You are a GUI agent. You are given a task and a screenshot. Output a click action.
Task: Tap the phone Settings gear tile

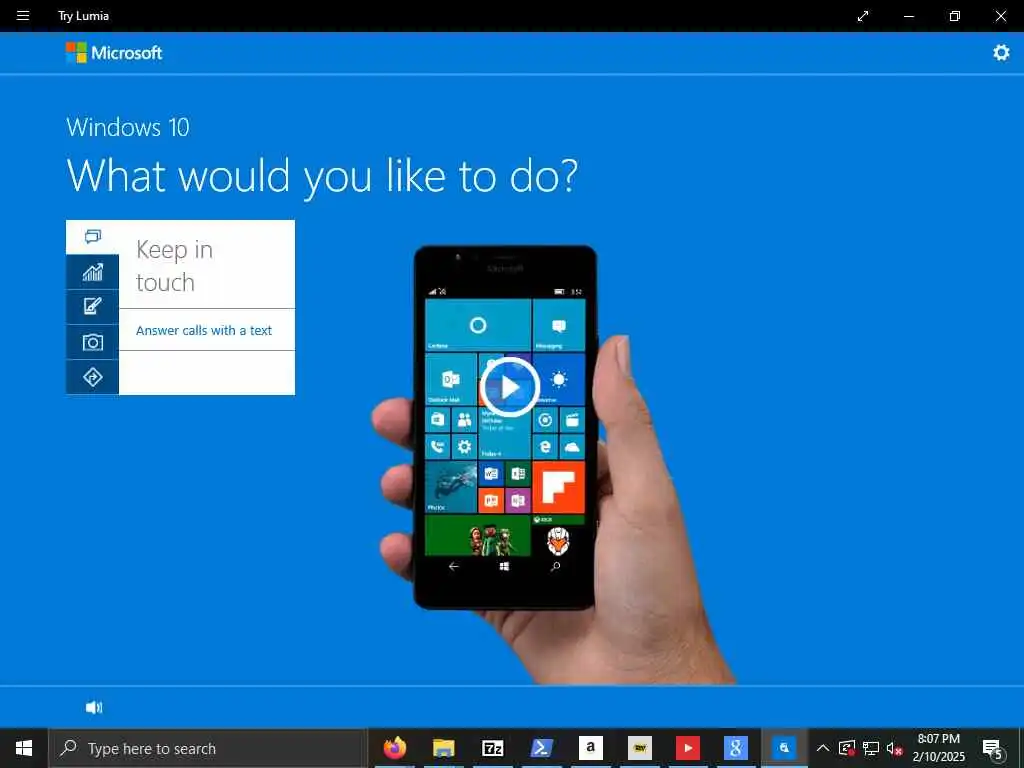tap(464, 447)
